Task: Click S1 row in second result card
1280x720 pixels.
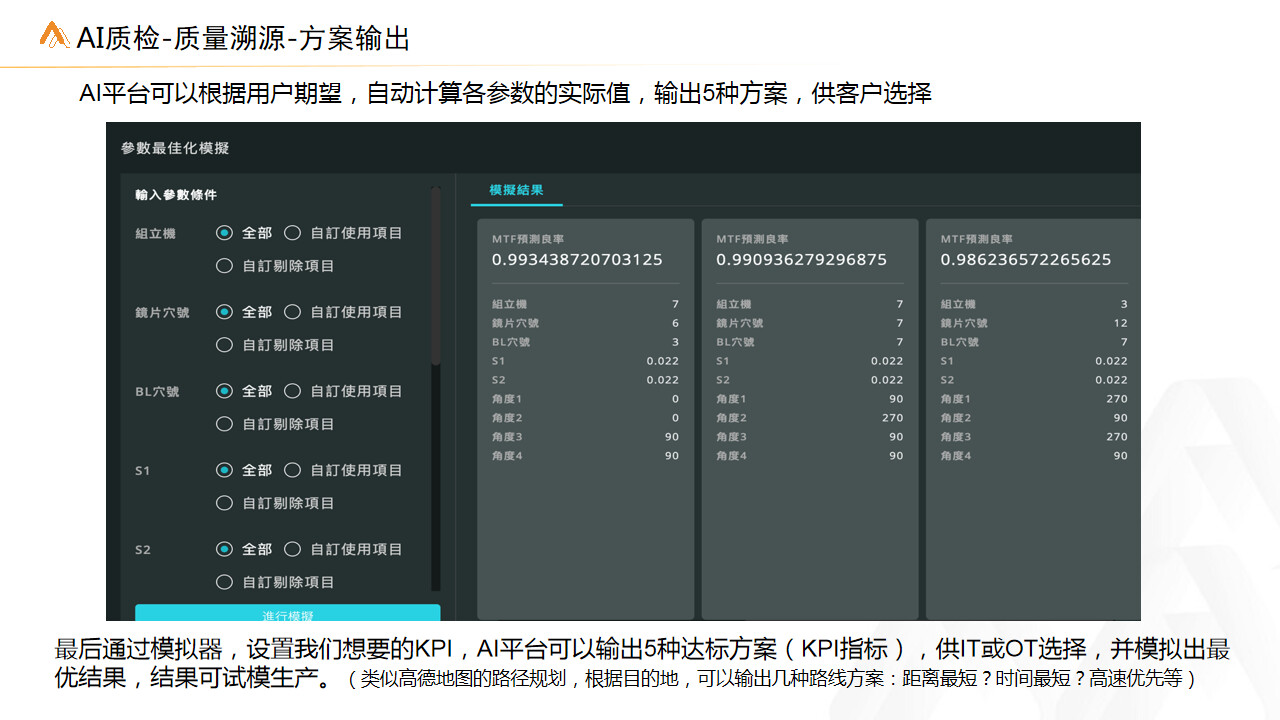Action: (x=810, y=361)
